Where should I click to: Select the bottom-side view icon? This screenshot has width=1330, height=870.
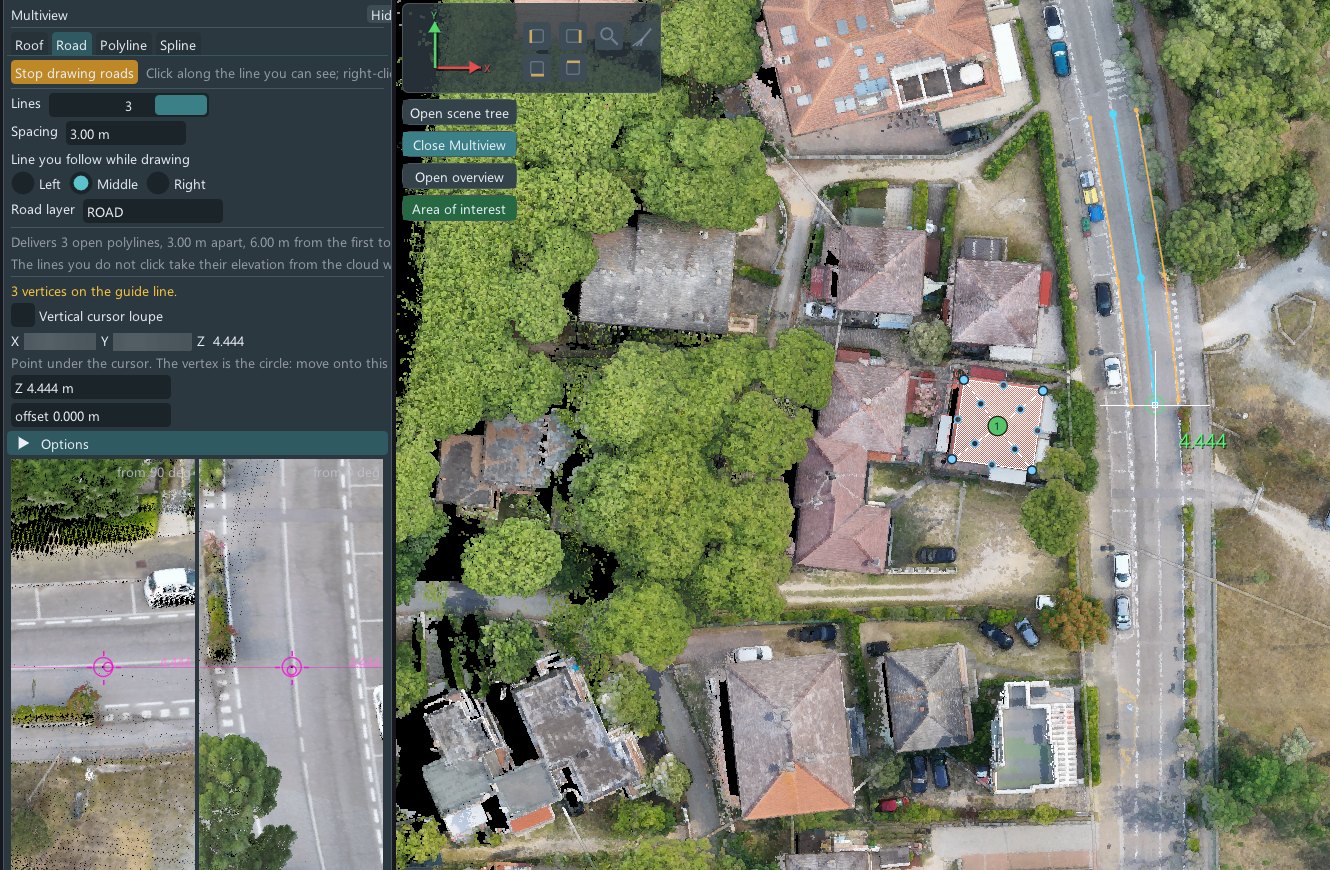coord(538,68)
